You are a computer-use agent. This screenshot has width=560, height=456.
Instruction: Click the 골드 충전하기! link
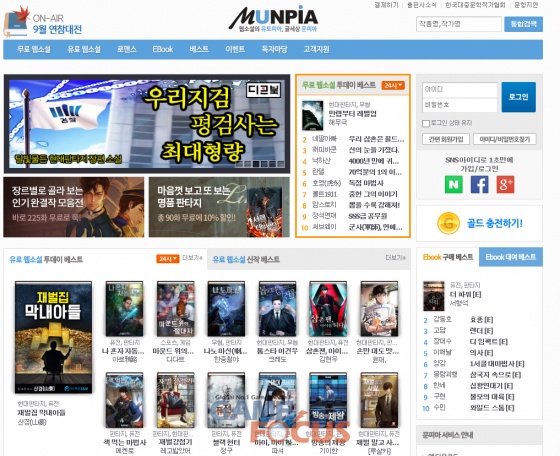[494, 224]
